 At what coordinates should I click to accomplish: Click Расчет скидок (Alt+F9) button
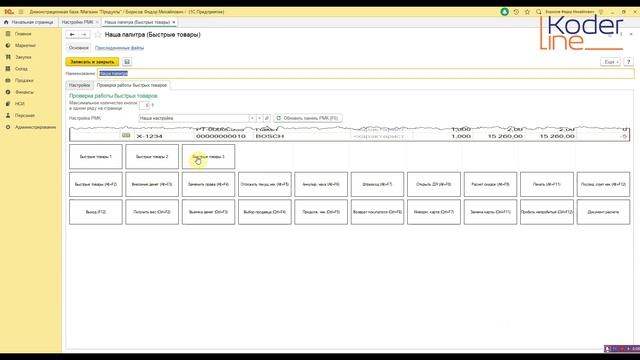(490, 184)
